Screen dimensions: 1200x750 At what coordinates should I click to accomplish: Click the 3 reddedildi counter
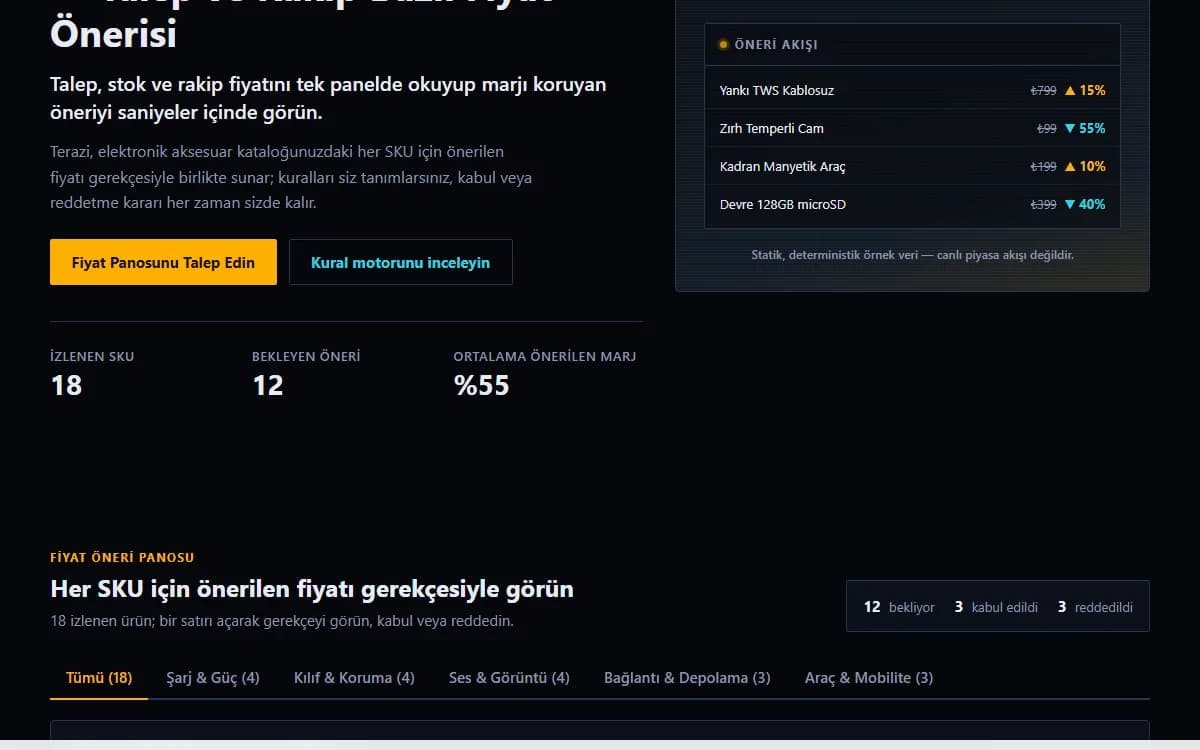pyautogui.click(x=1095, y=607)
